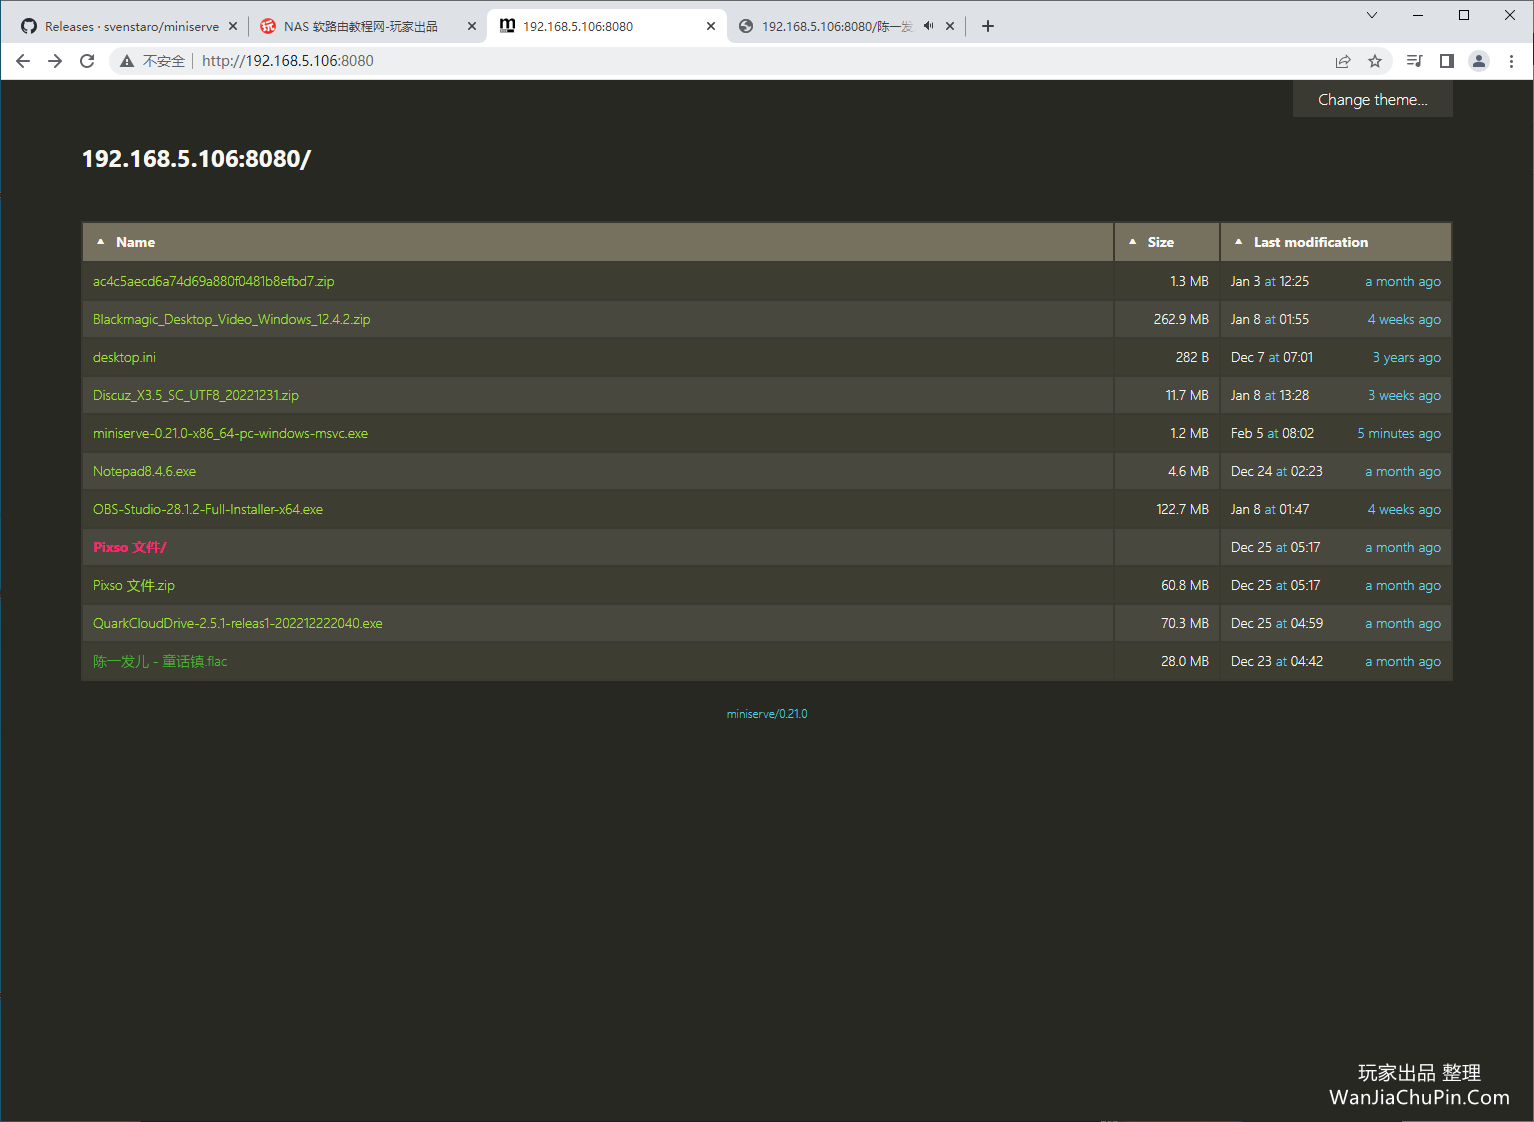The image size is (1534, 1122).
Task: Open the Chrome three-dot menu
Action: pos(1511,61)
